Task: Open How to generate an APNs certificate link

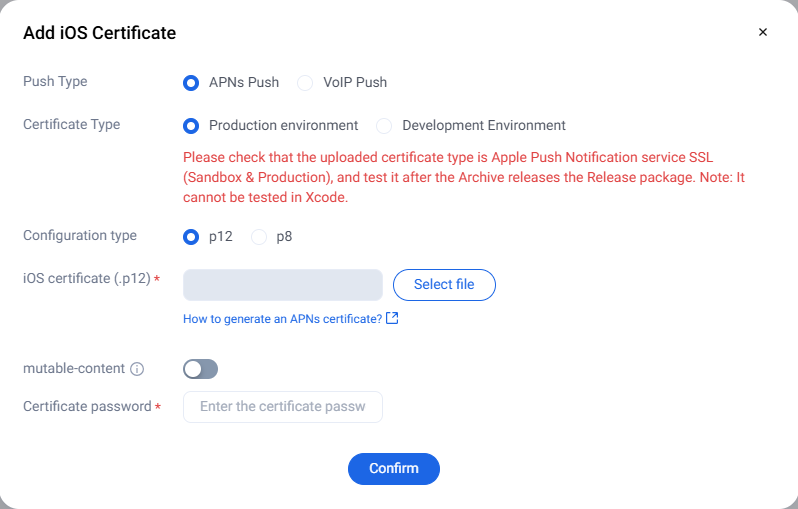Action: [x=282, y=319]
